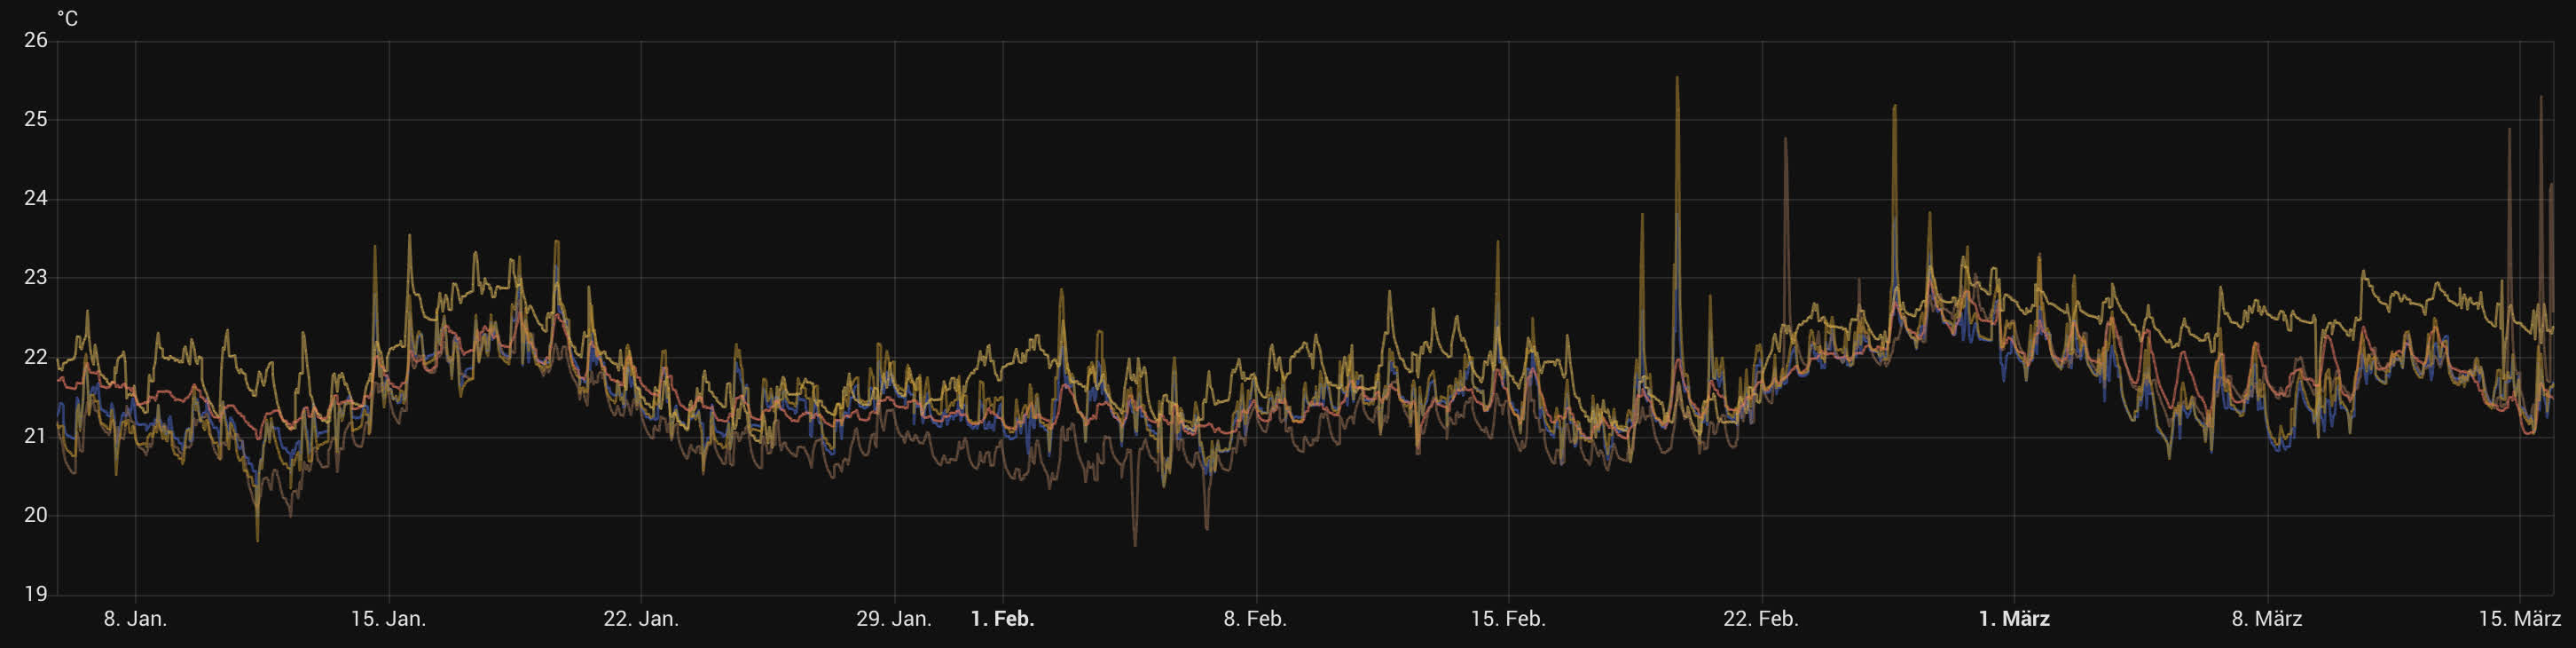Click the 8. Jan. date label
2576x648 pixels.
[x=135, y=619]
